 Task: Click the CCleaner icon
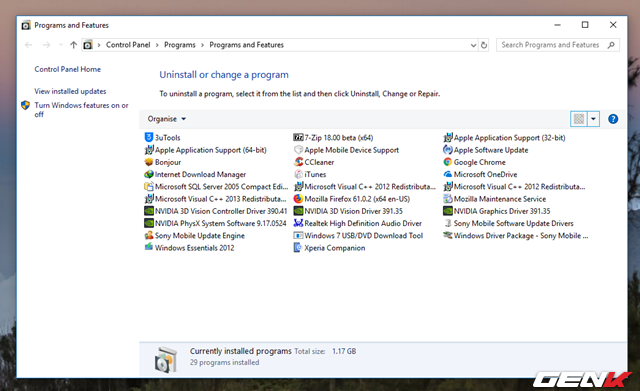(x=298, y=162)
